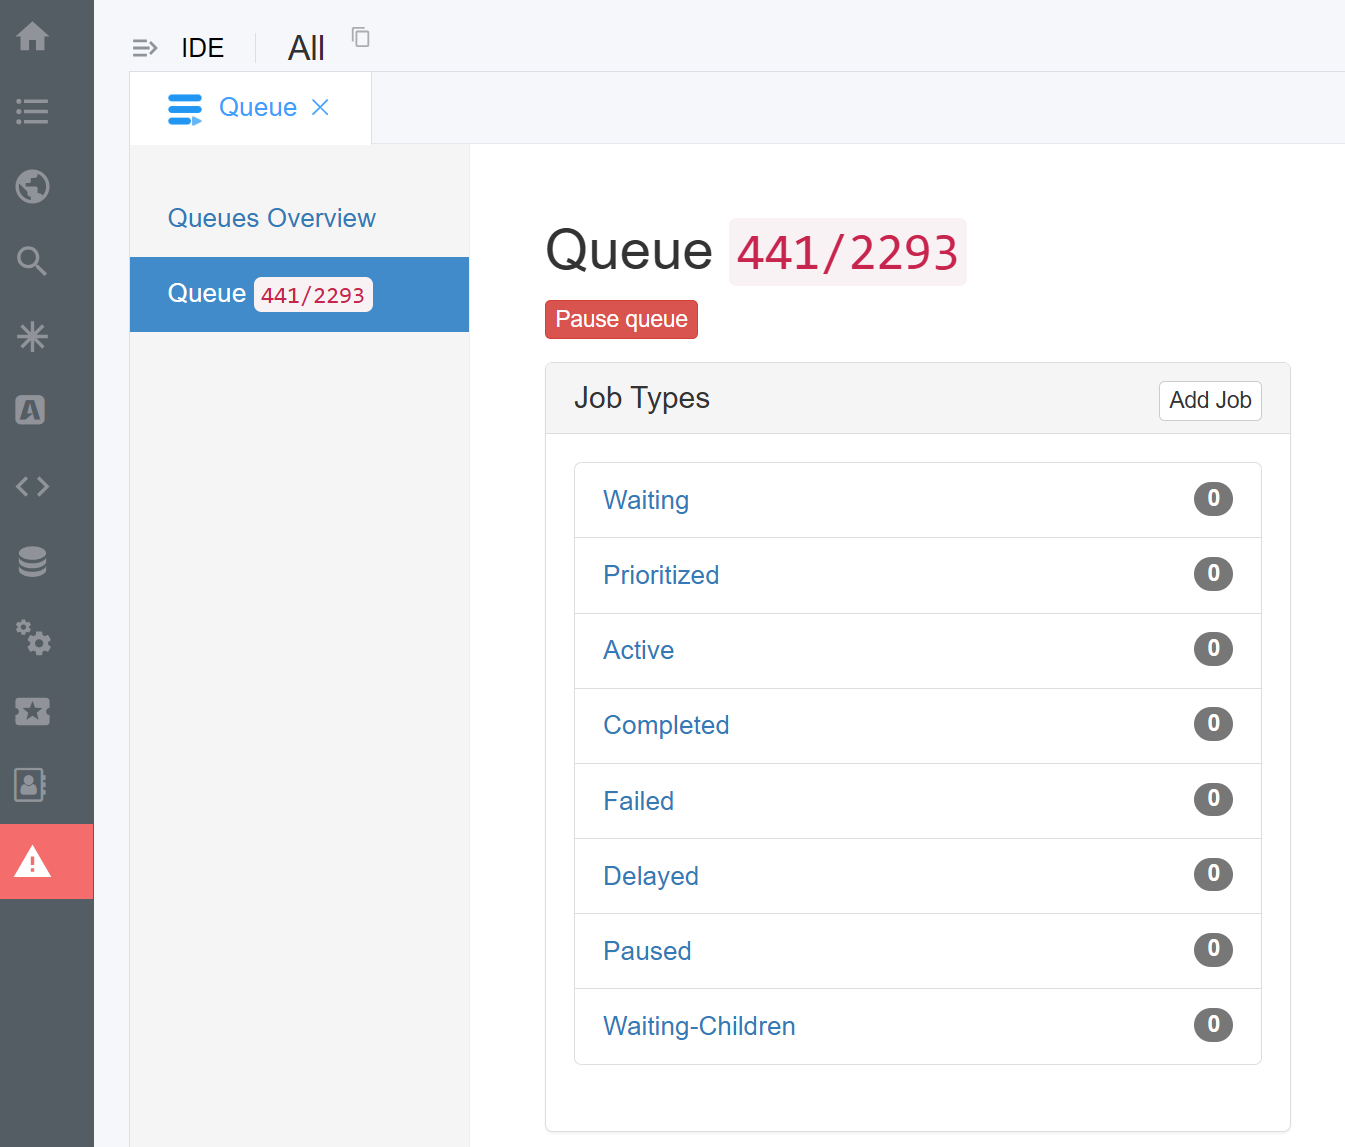The width and height of the screenshot is (1345, 1147).
Task: Click the home icon in sidebar
Action: point(32,37)
